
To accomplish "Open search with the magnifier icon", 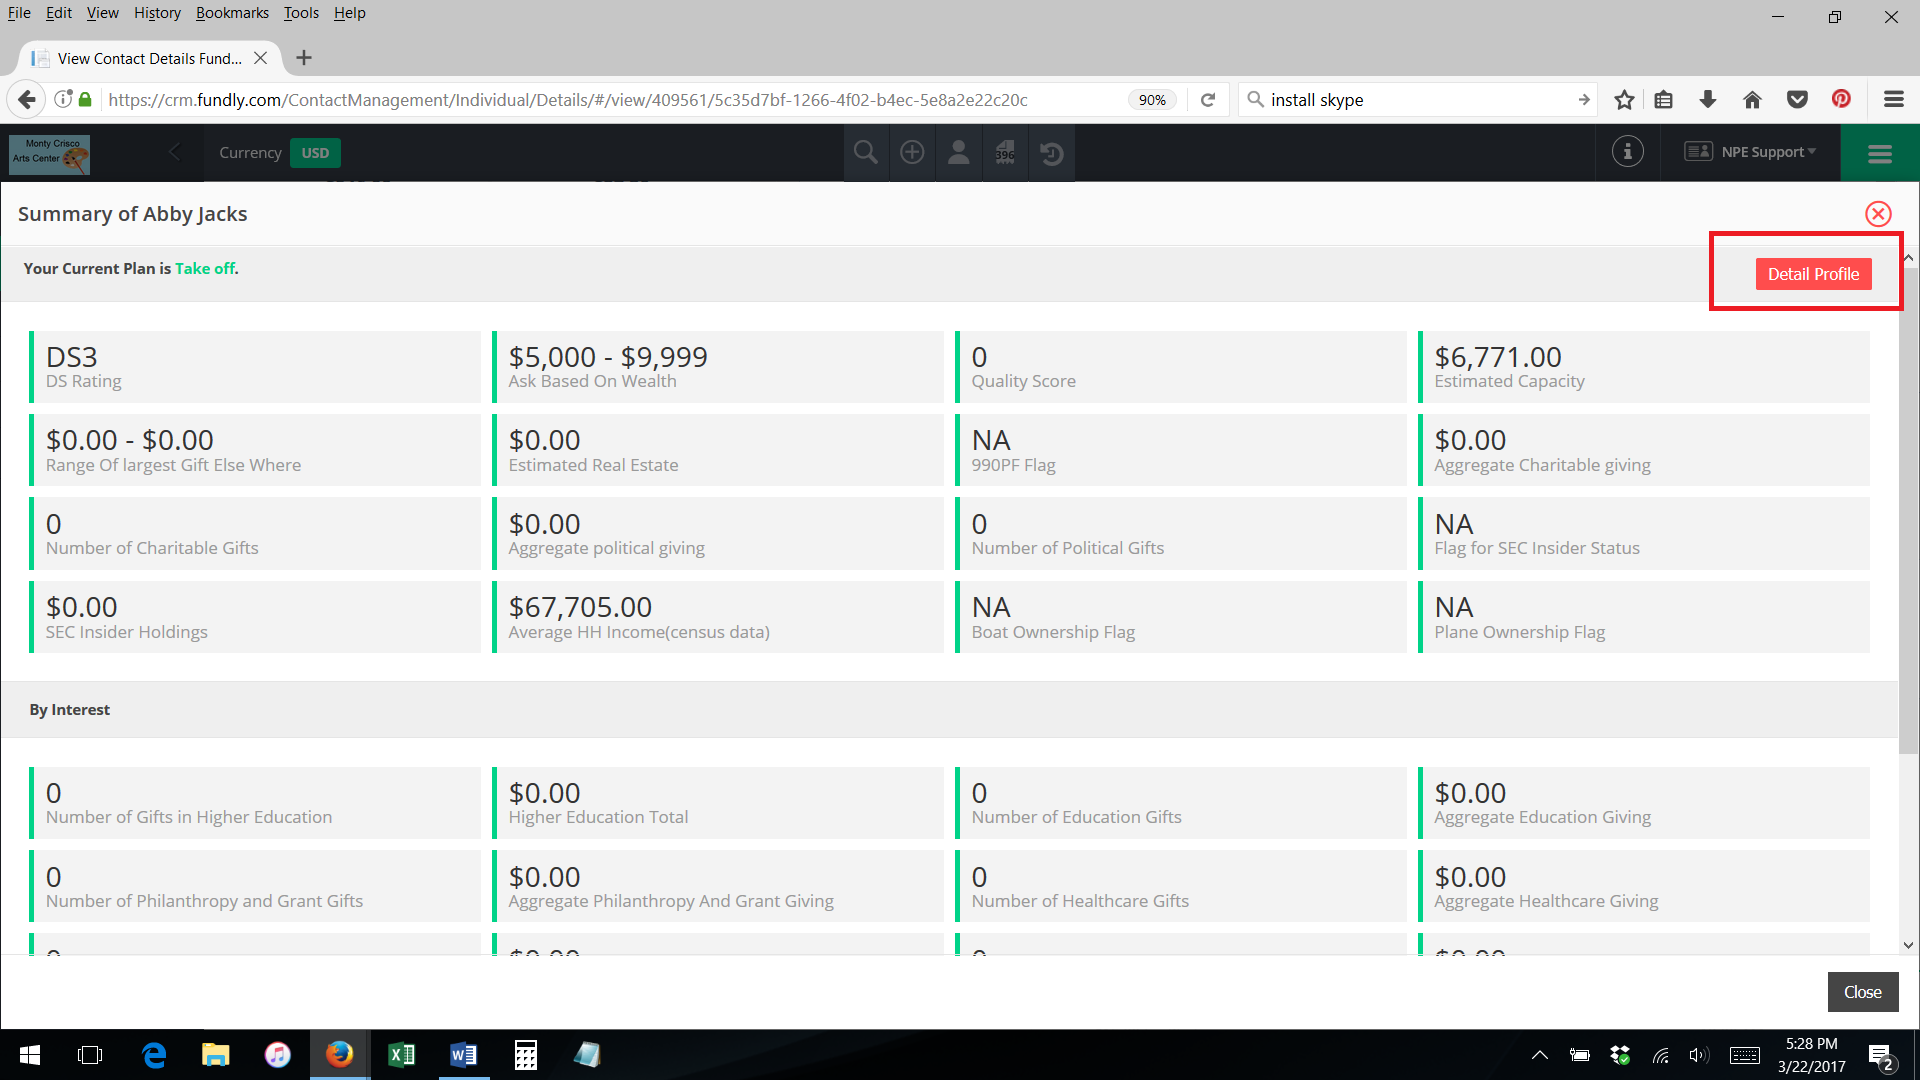I will click(865, 152).
